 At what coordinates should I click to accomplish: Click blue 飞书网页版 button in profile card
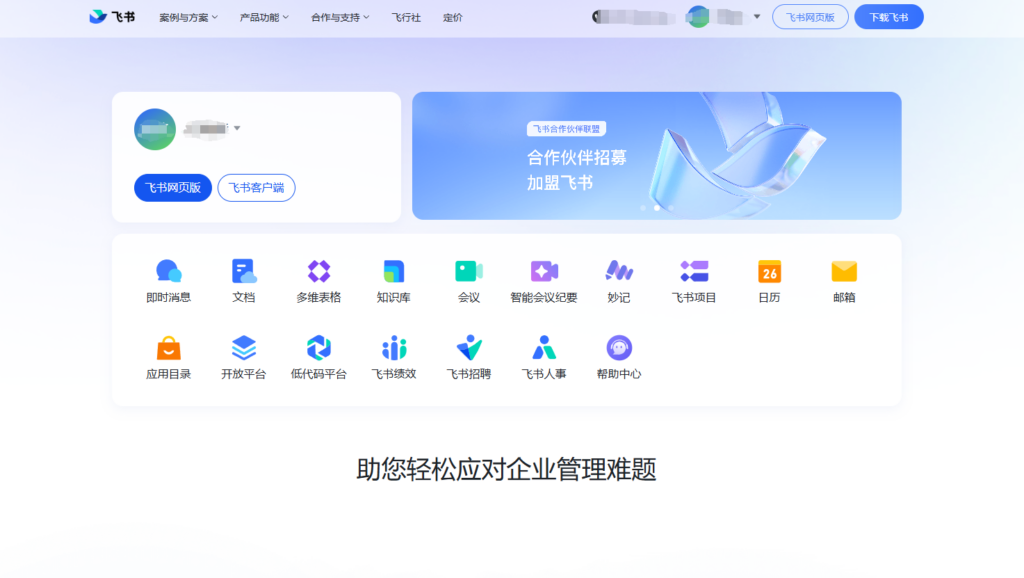[x=173, y=188]
